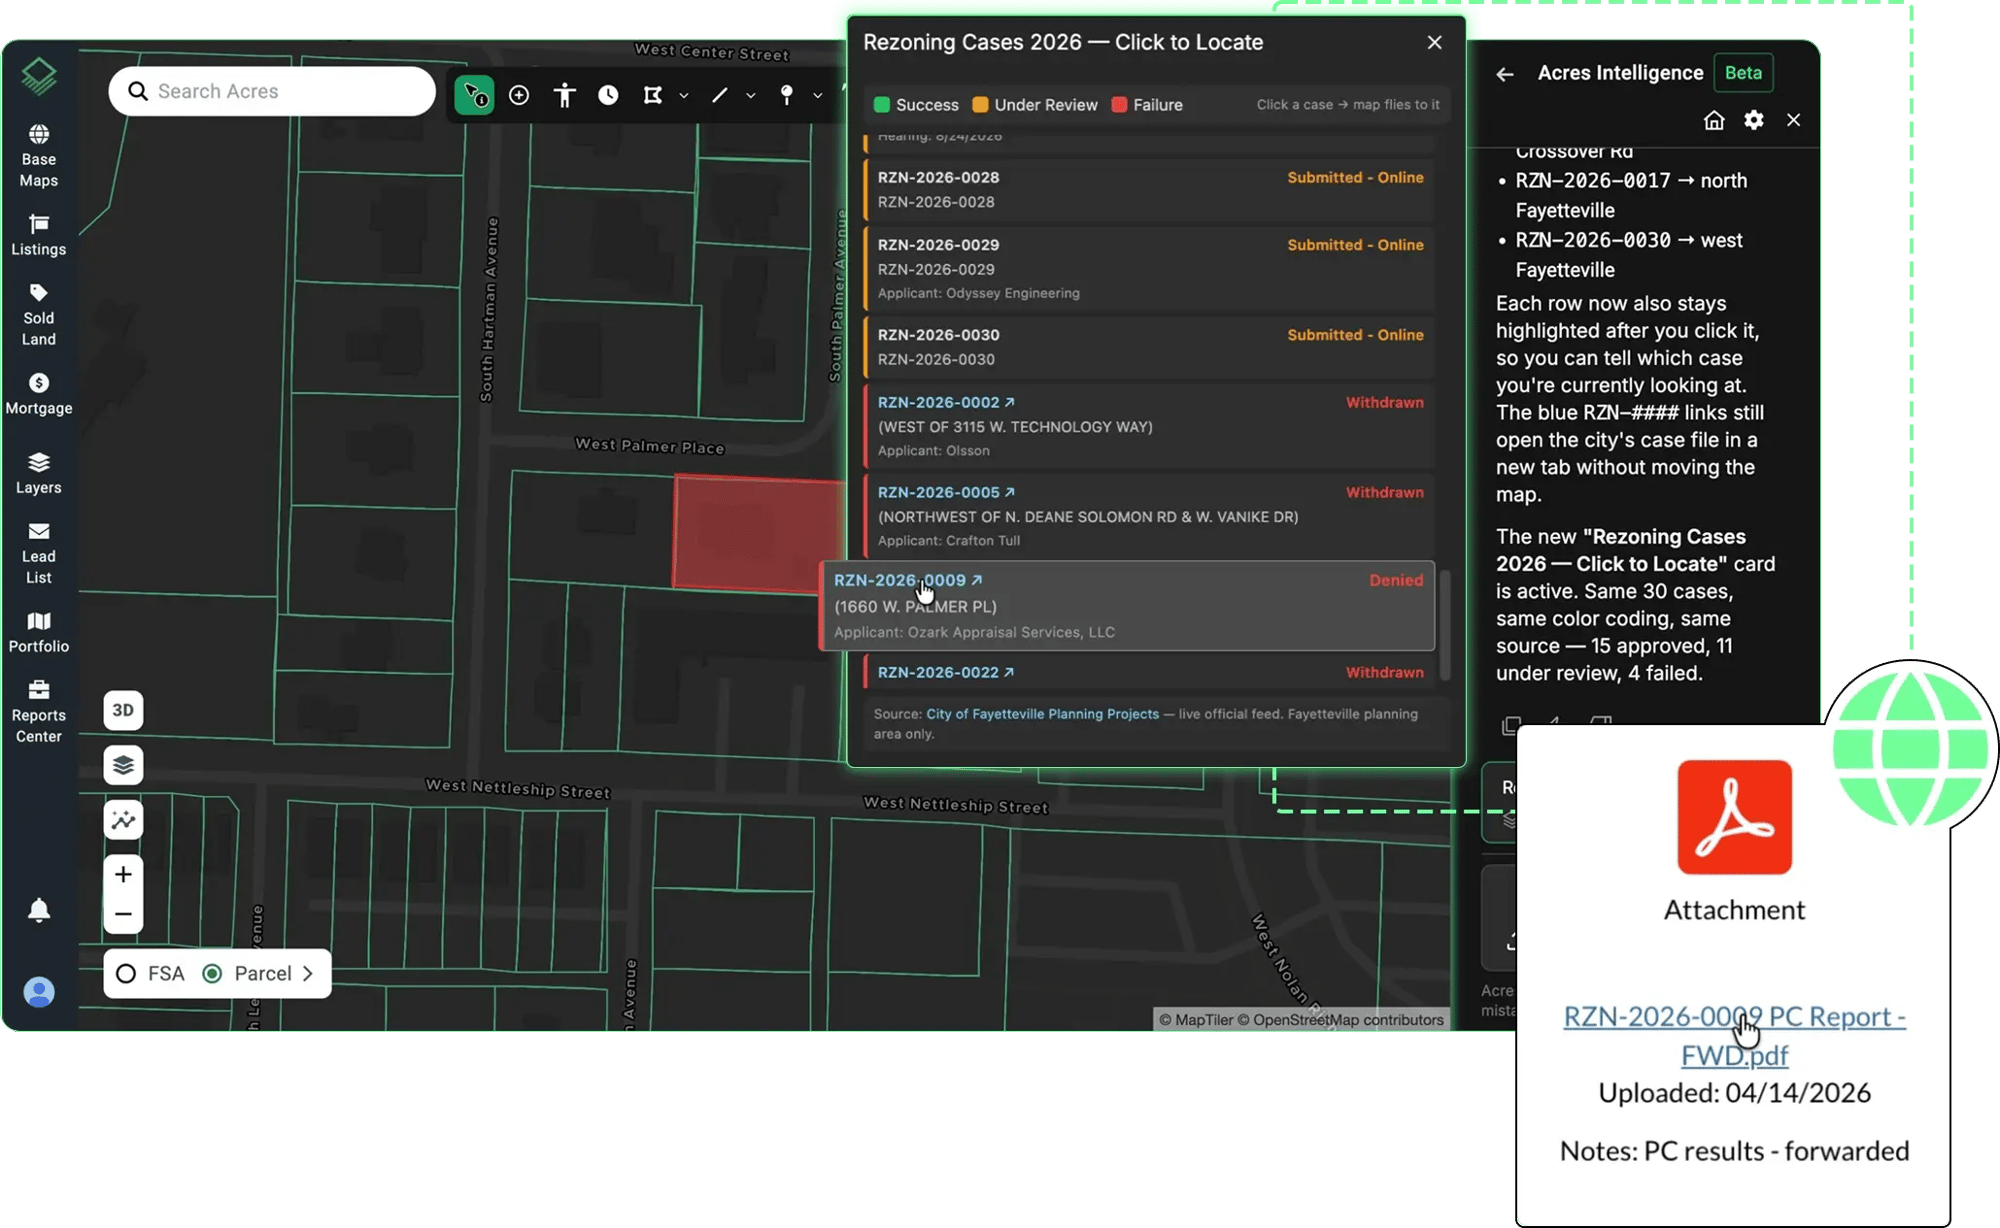Screen dimensions: 2000x1228
Task: Expand the polygon draw tool dropdown
Action: pyautogui.click(x=684, y=96)
